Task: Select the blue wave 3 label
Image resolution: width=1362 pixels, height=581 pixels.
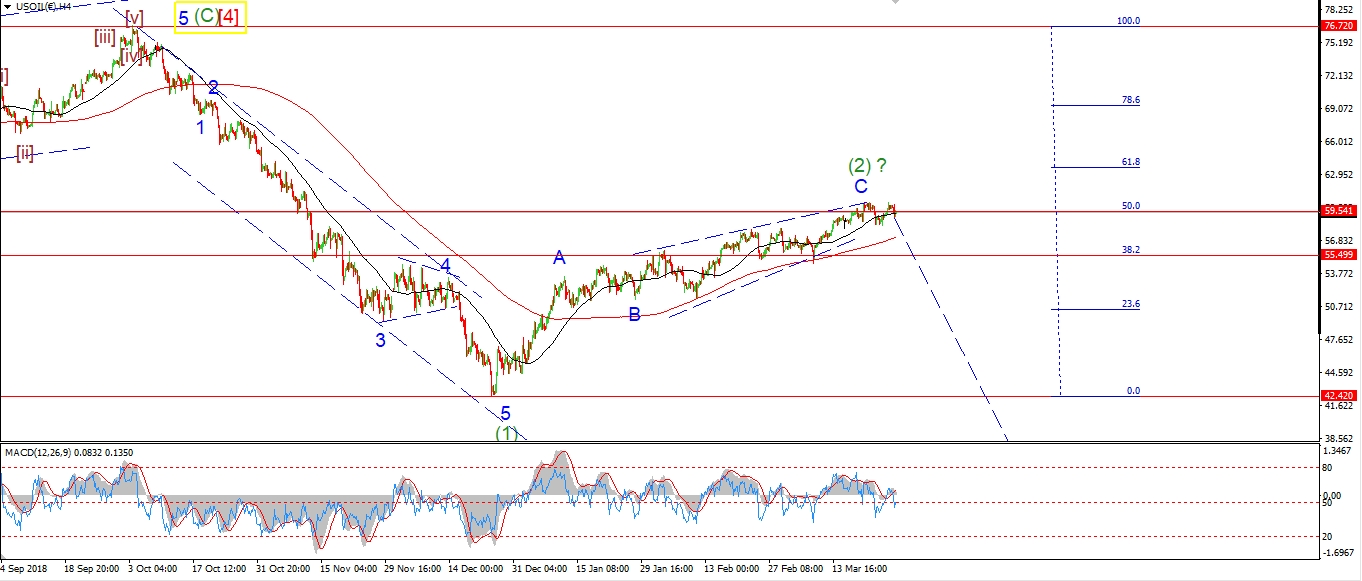Action: tap(381, 340)
